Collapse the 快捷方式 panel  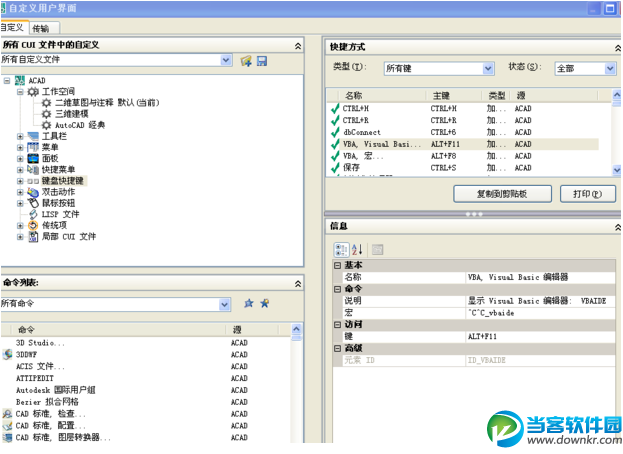pos(618,48)
